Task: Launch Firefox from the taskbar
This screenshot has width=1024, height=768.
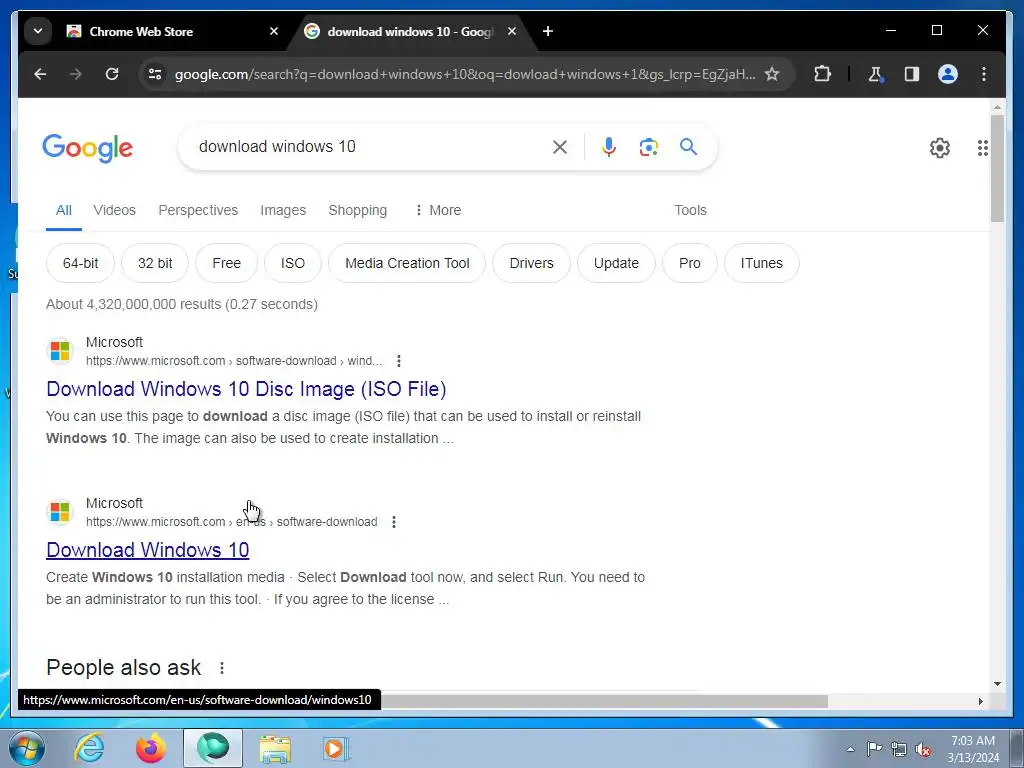Action: [151, 748]
